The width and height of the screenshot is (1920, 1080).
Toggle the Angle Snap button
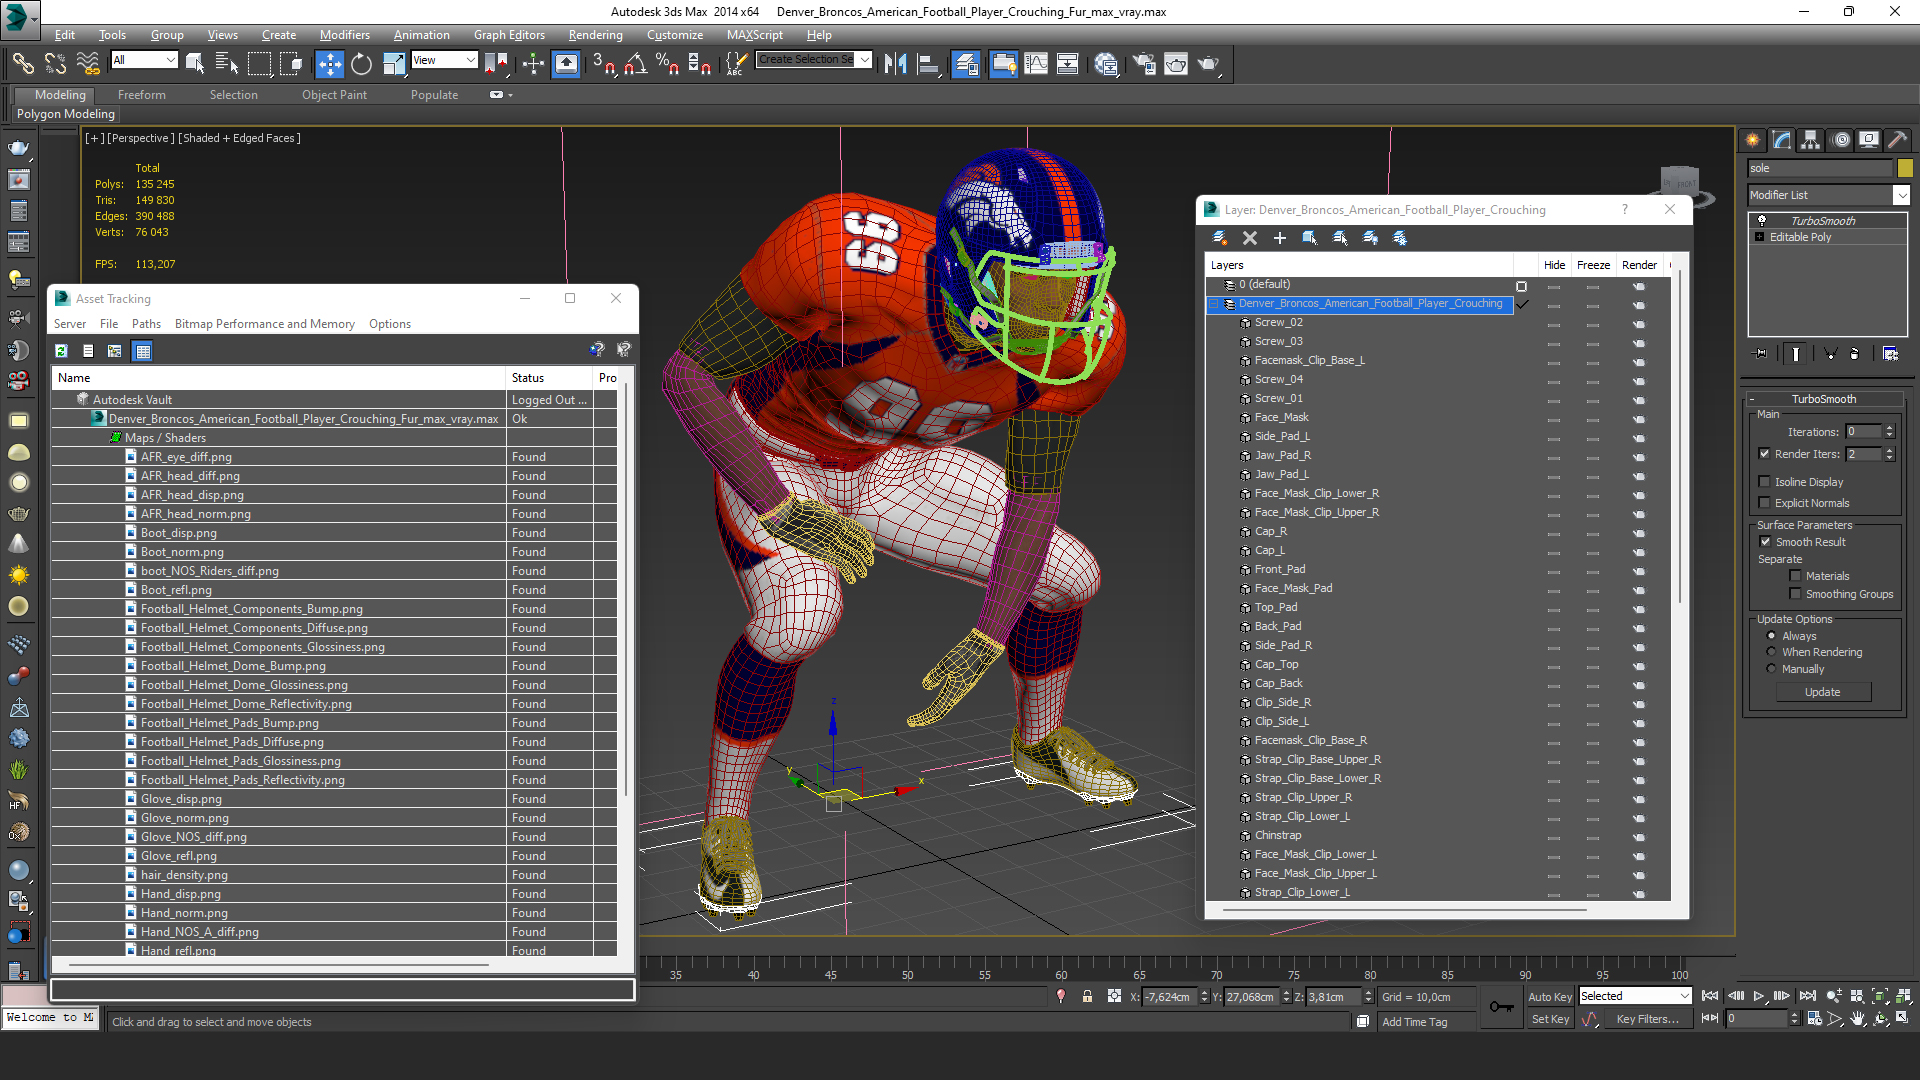coord(635,64)
